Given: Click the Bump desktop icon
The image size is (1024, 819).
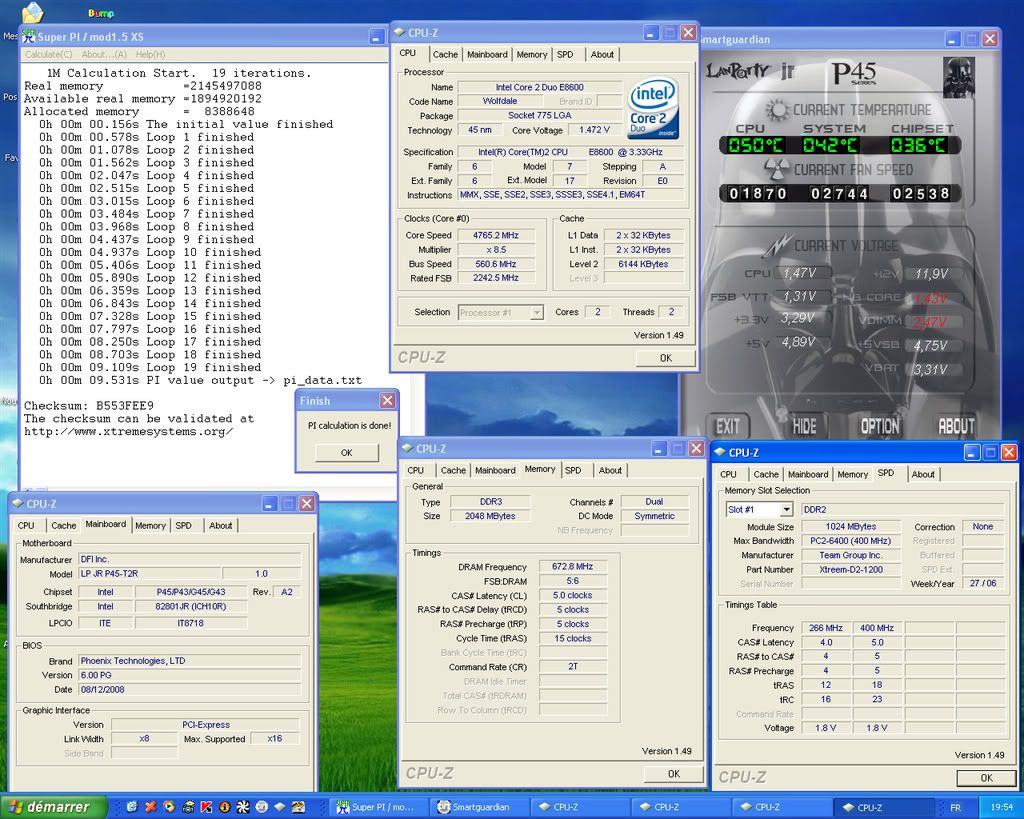Looking at the screenshot, I should 100,14.
